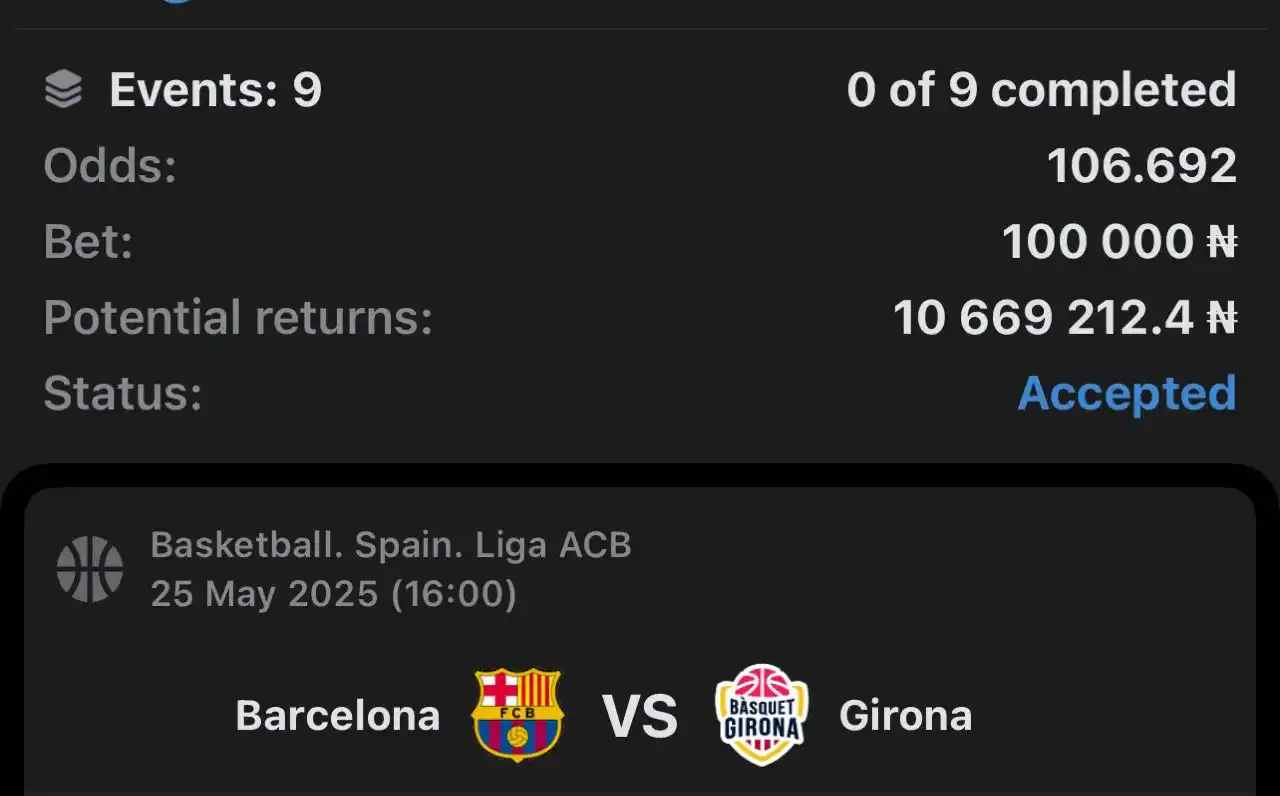This screenshot has height=796, width=1280.
Task: Select the Events: 9 label
Action: (216, 90)
